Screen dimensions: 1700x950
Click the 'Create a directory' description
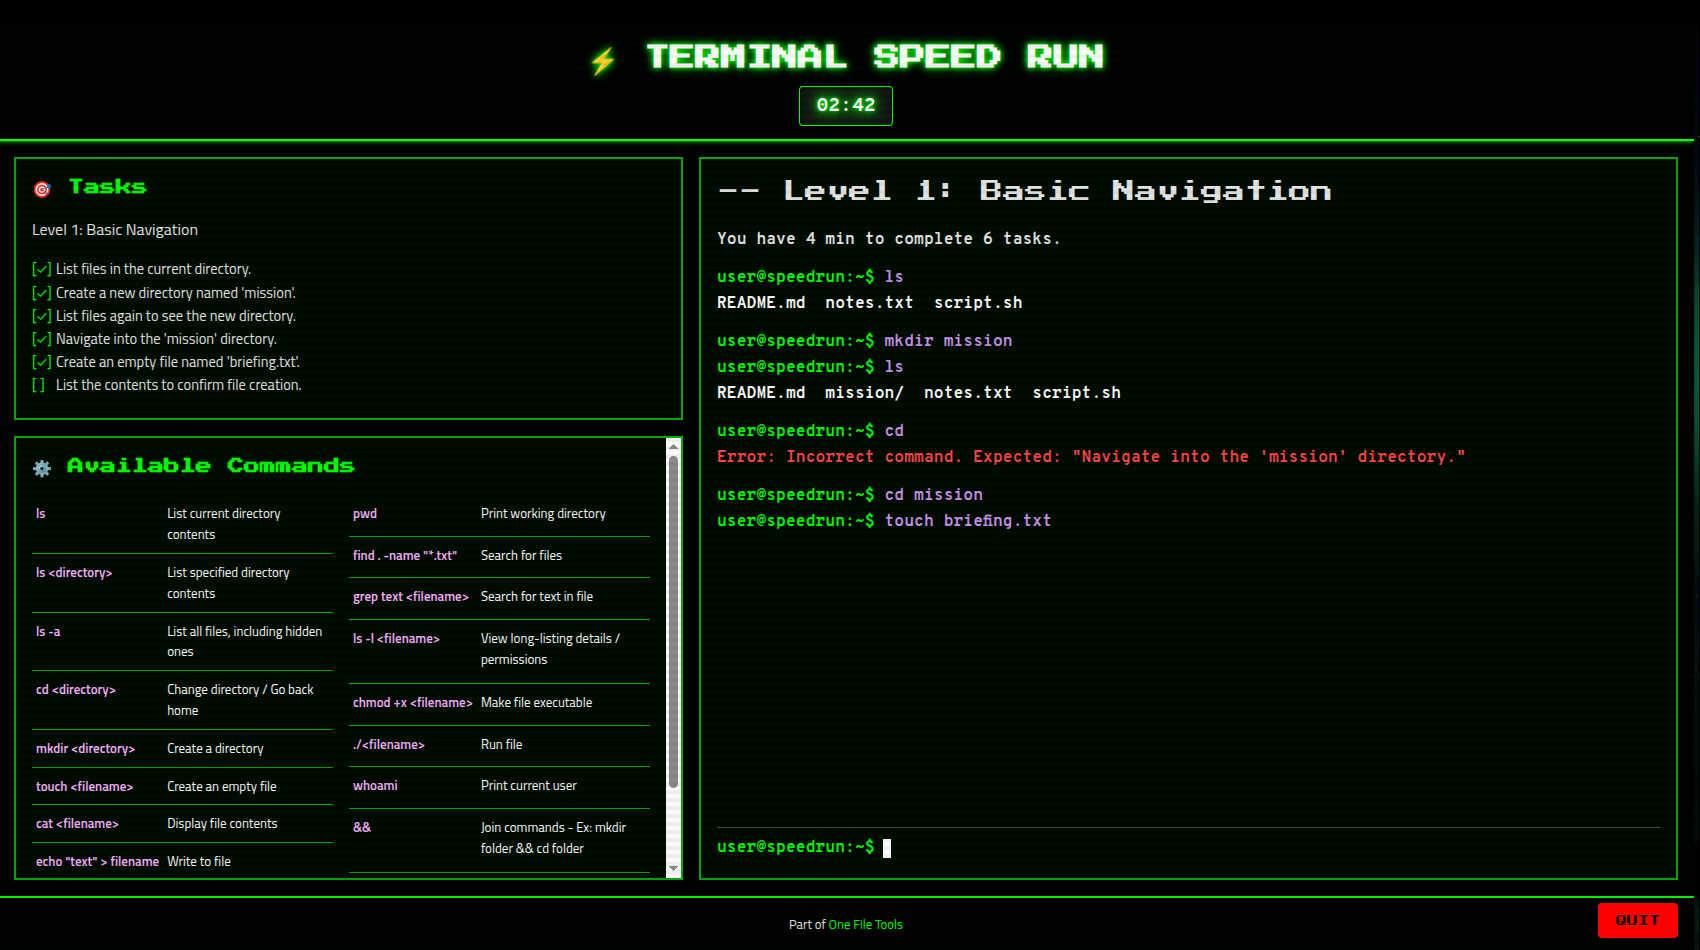click(215, 749)
